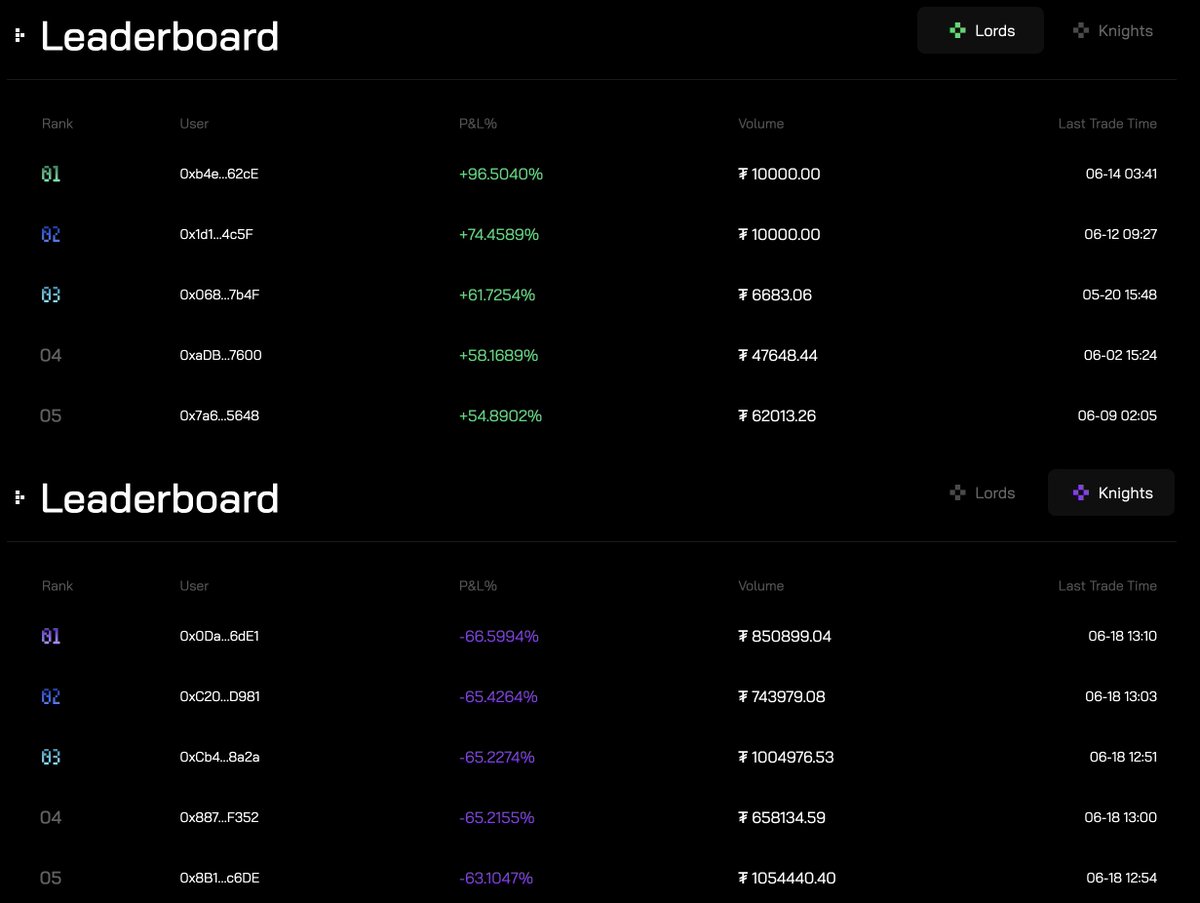Click the P&L value +54.8902%
1200x903 pixels.
coord(500,415)
